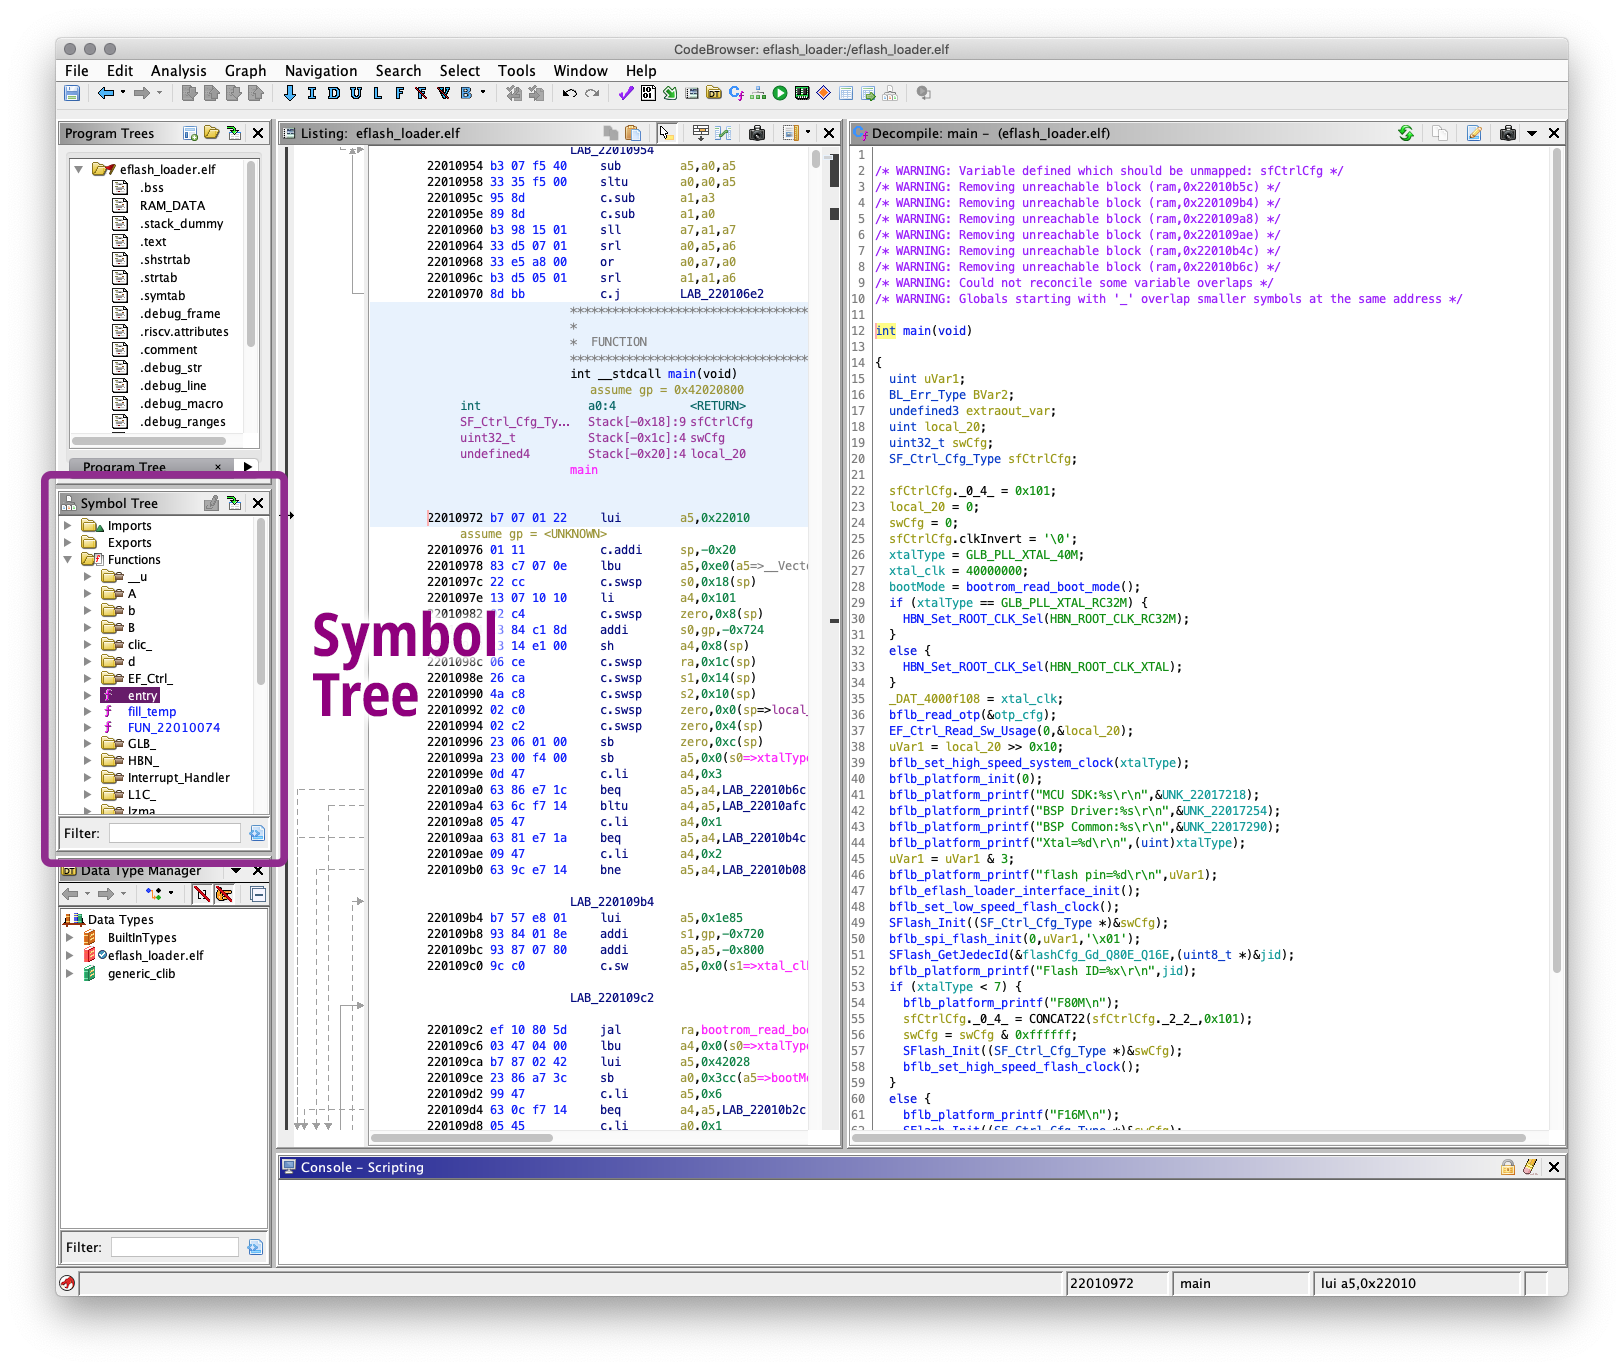Open the Analysis menu
This screenshot has height=1370, width=1624.
pyautogui.click(x=178, y=71)
